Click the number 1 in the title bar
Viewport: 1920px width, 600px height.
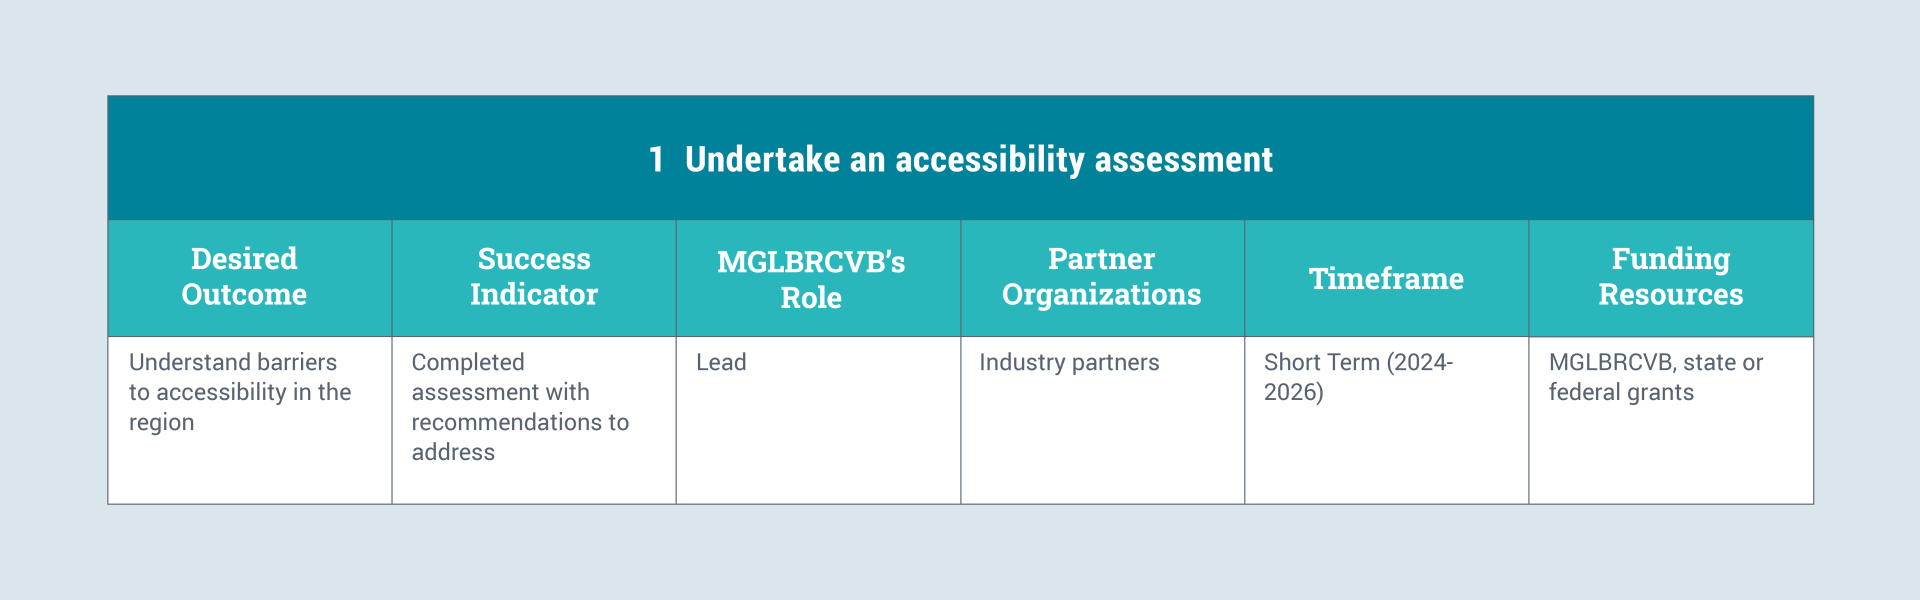coord(656,160)
